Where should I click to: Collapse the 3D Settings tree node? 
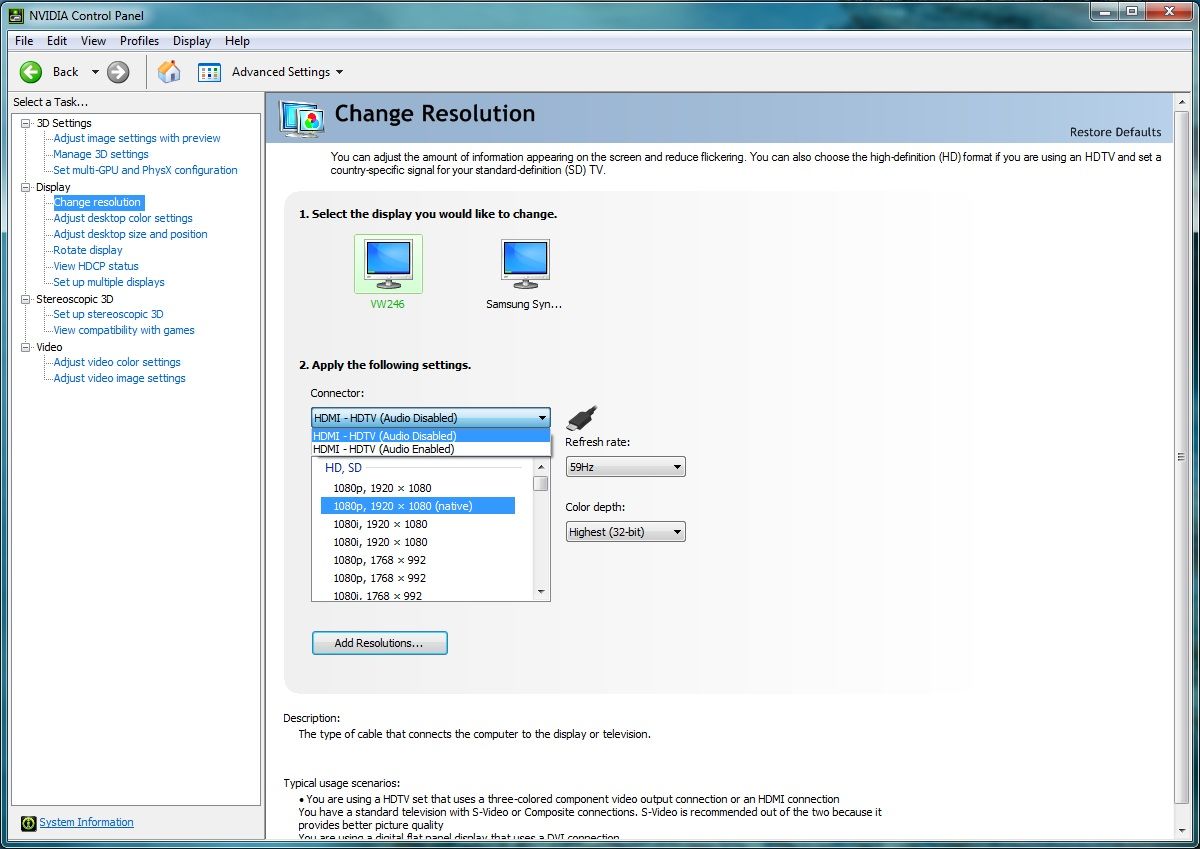pos(26,123)
